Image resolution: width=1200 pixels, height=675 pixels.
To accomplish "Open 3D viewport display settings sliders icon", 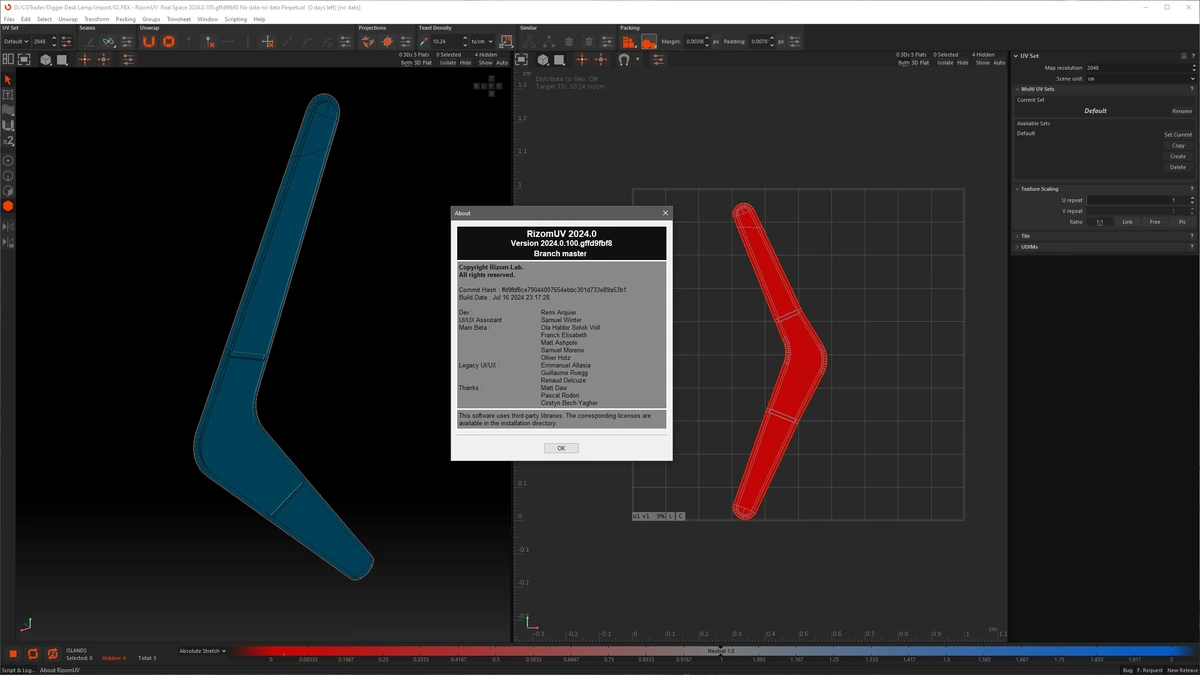I will pos(128,60).
